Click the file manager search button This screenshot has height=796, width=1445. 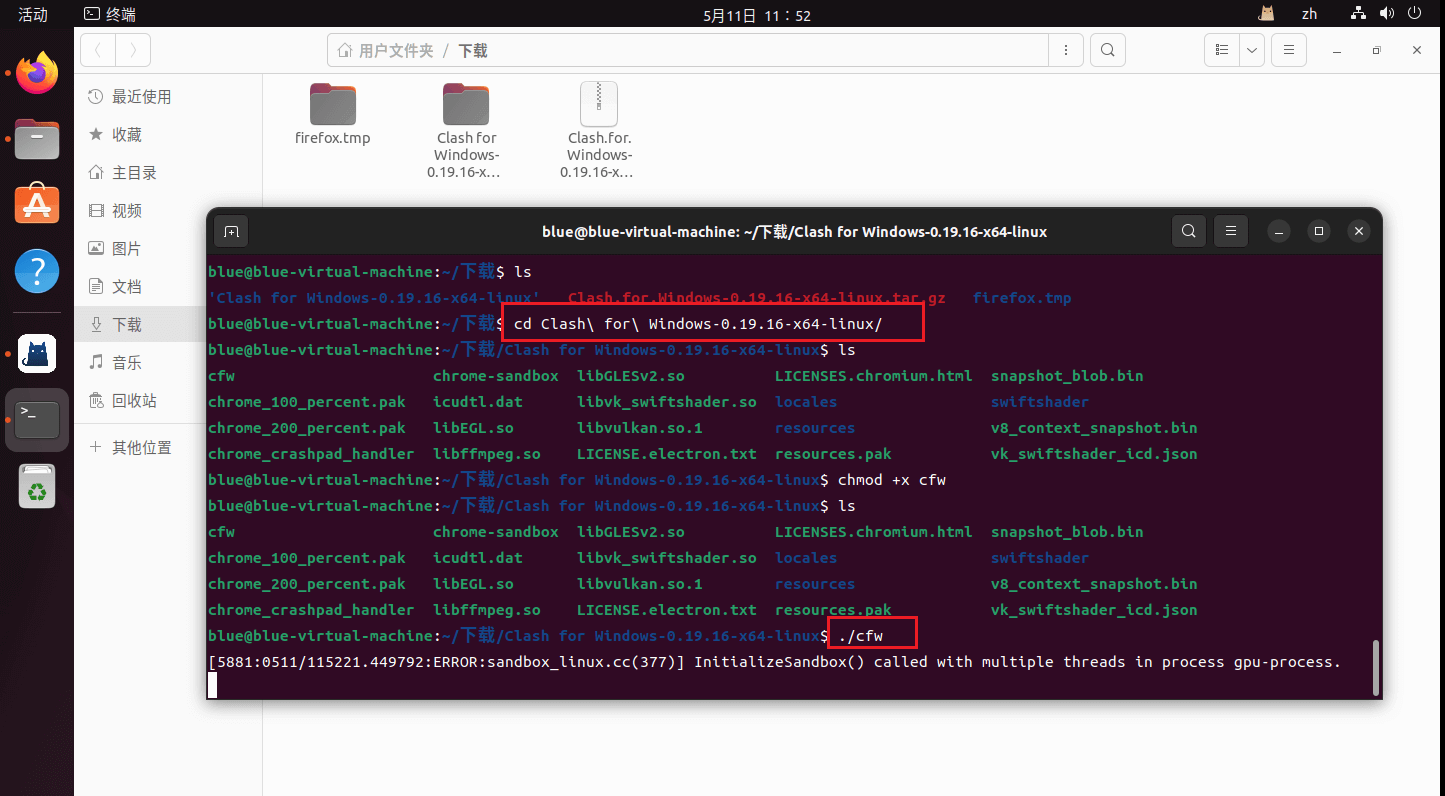coord(1107,50)
